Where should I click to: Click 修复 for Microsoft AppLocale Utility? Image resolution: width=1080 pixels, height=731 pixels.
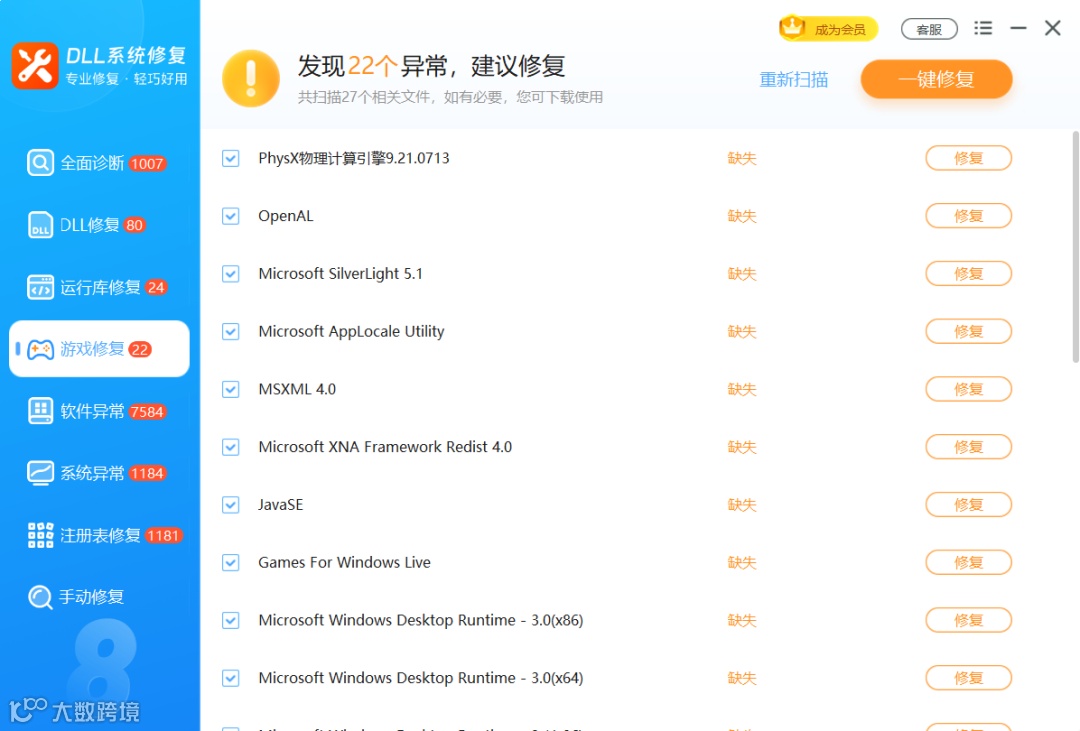(968, 331)
